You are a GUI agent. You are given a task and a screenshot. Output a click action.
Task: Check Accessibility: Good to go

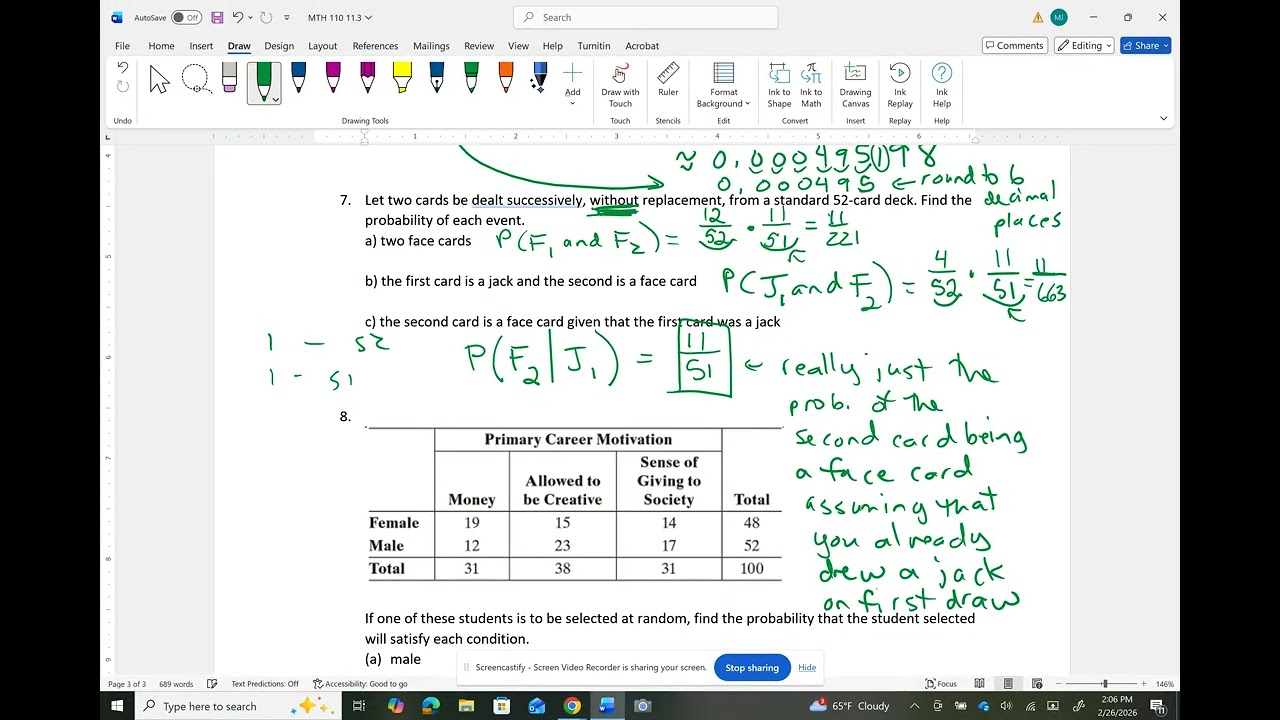(360, 684)
